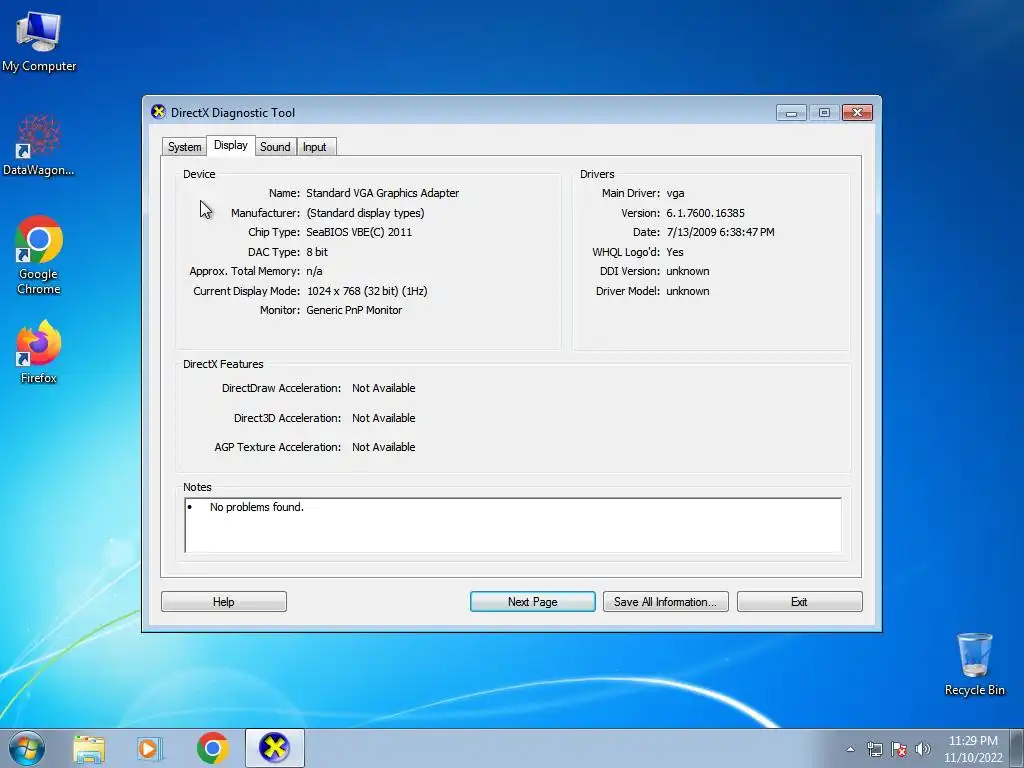Click inside the Notes text box

click(x=513, y=525)
